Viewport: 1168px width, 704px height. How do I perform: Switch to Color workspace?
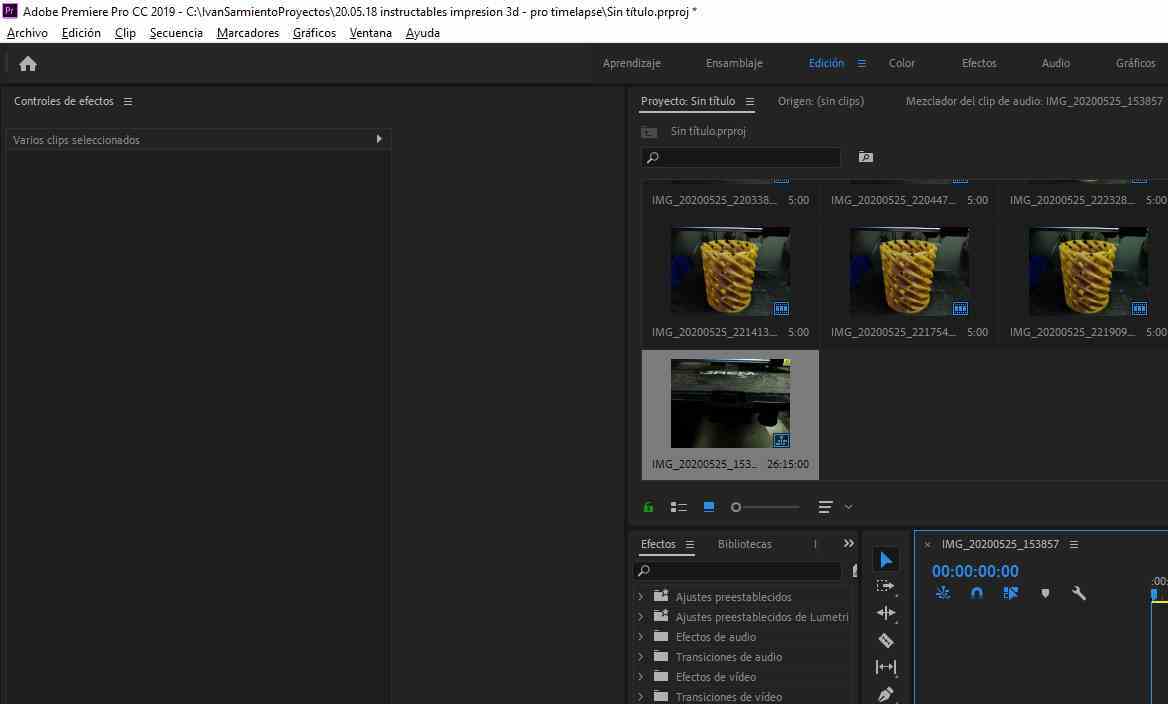coord(901,63)
